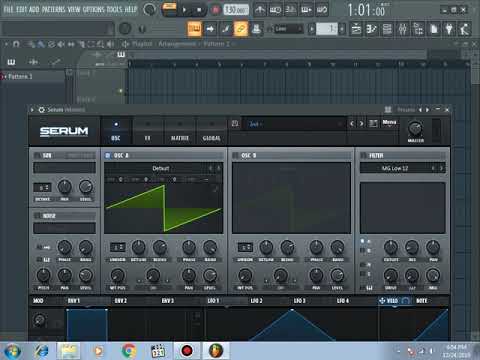This screenshot has width=480, height=360.
Task: Open the Channel rack via toolbar icon
Action: 387,29
